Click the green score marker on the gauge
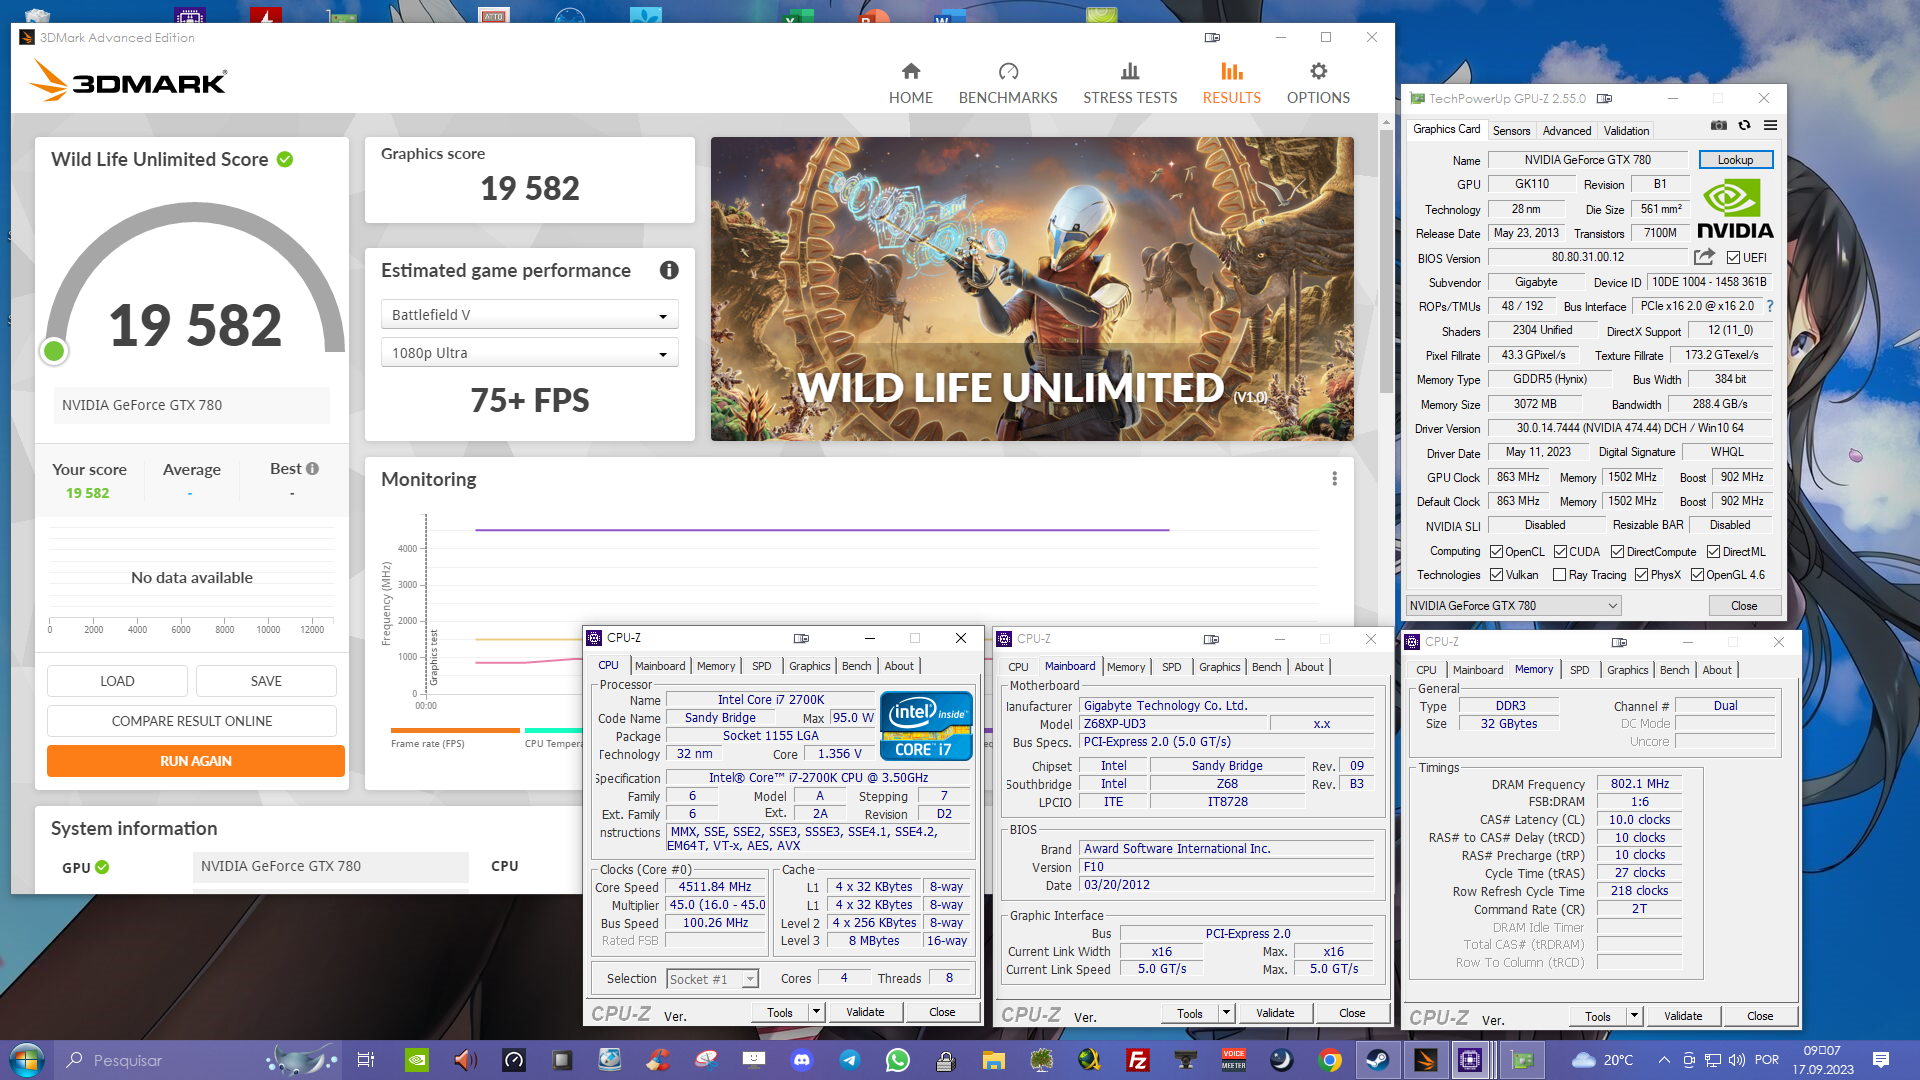This screenshot has width=1920, height=1080. (x=54, y=350)
